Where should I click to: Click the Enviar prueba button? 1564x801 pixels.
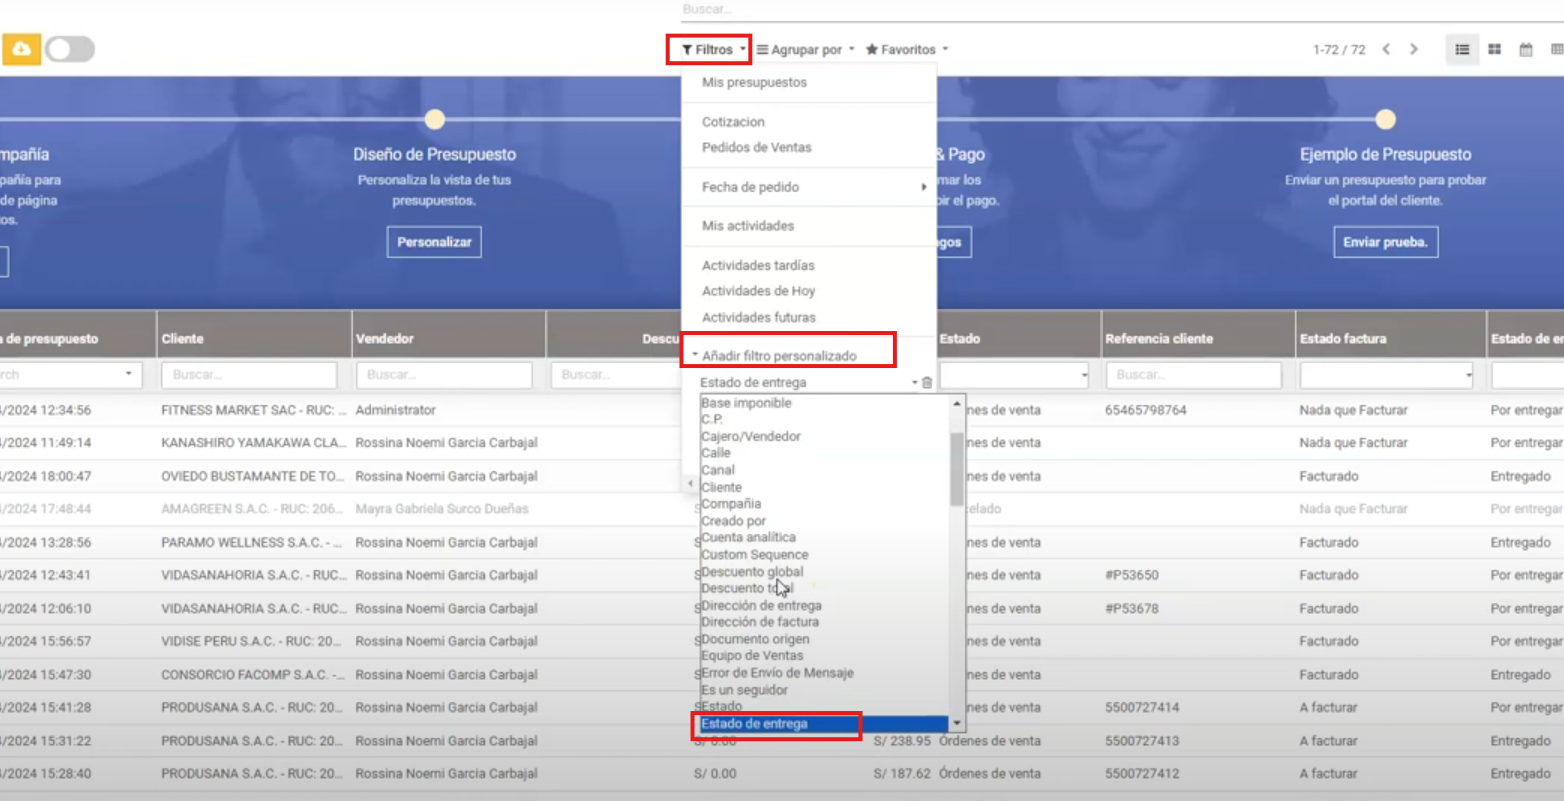point(1385,242)
